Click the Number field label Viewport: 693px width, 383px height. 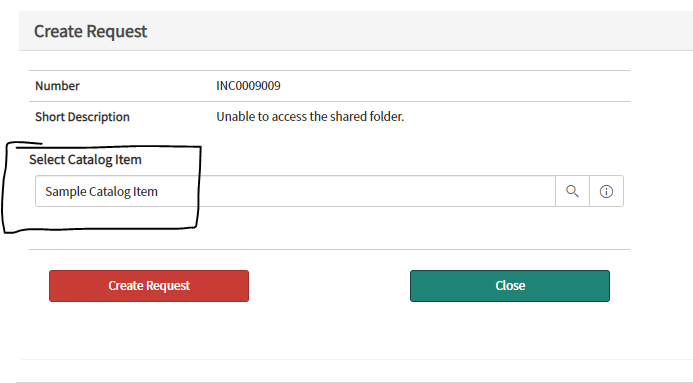pos(57,86)
